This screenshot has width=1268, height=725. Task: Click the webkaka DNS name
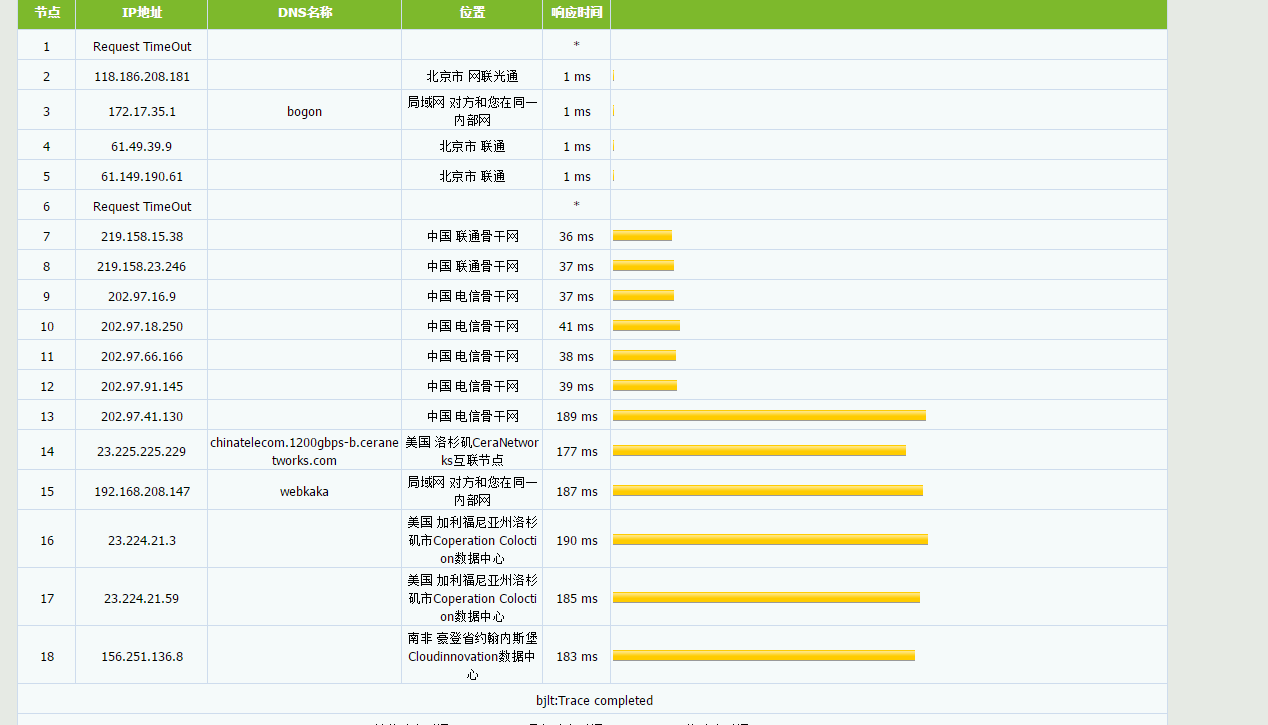[x=304, y=492]
